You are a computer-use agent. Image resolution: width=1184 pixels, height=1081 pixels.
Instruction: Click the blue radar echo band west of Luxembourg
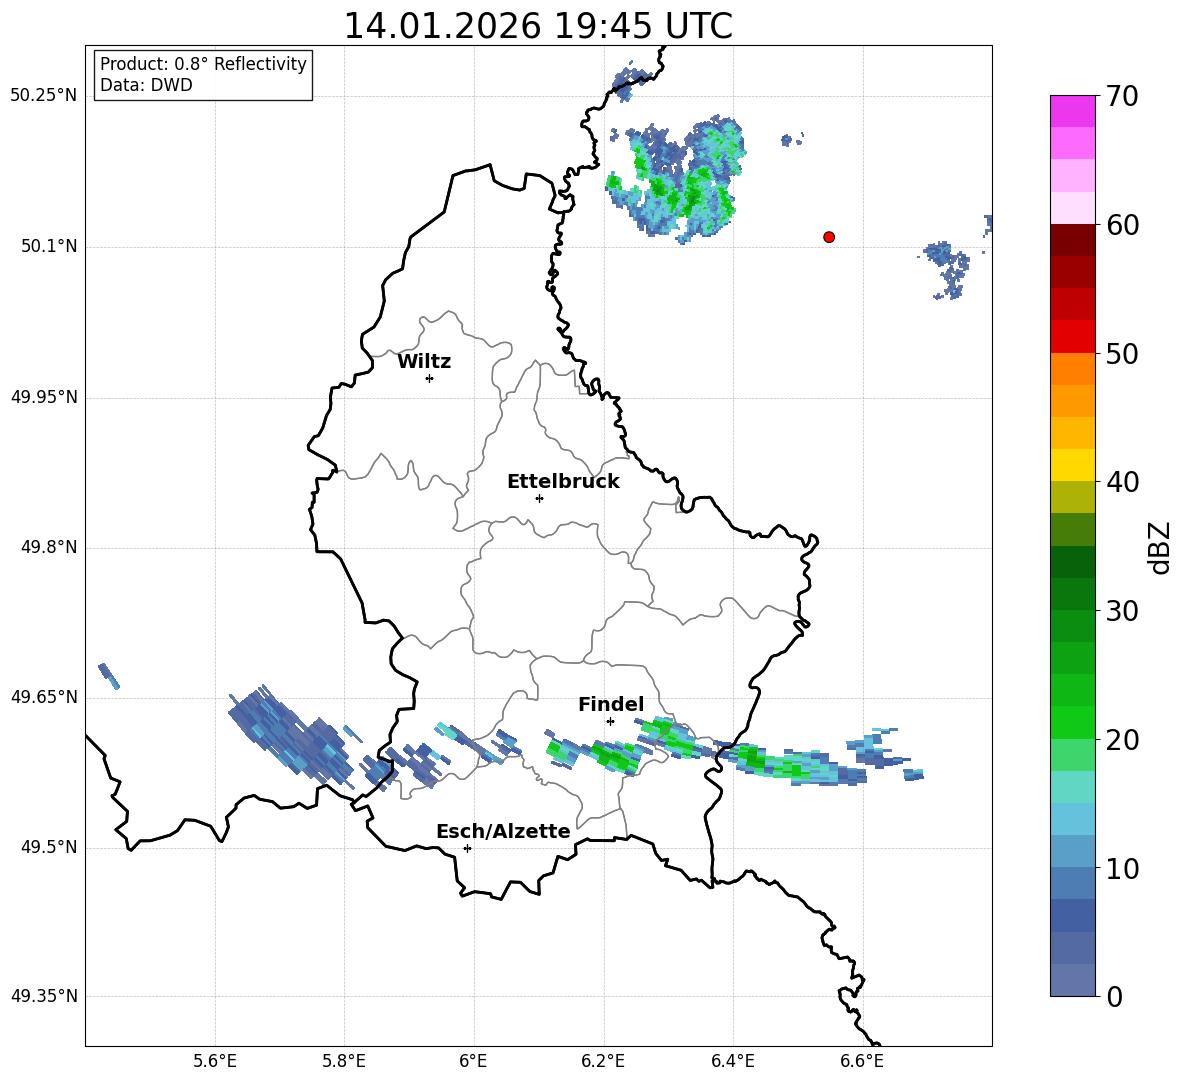(x=291, y=736)
